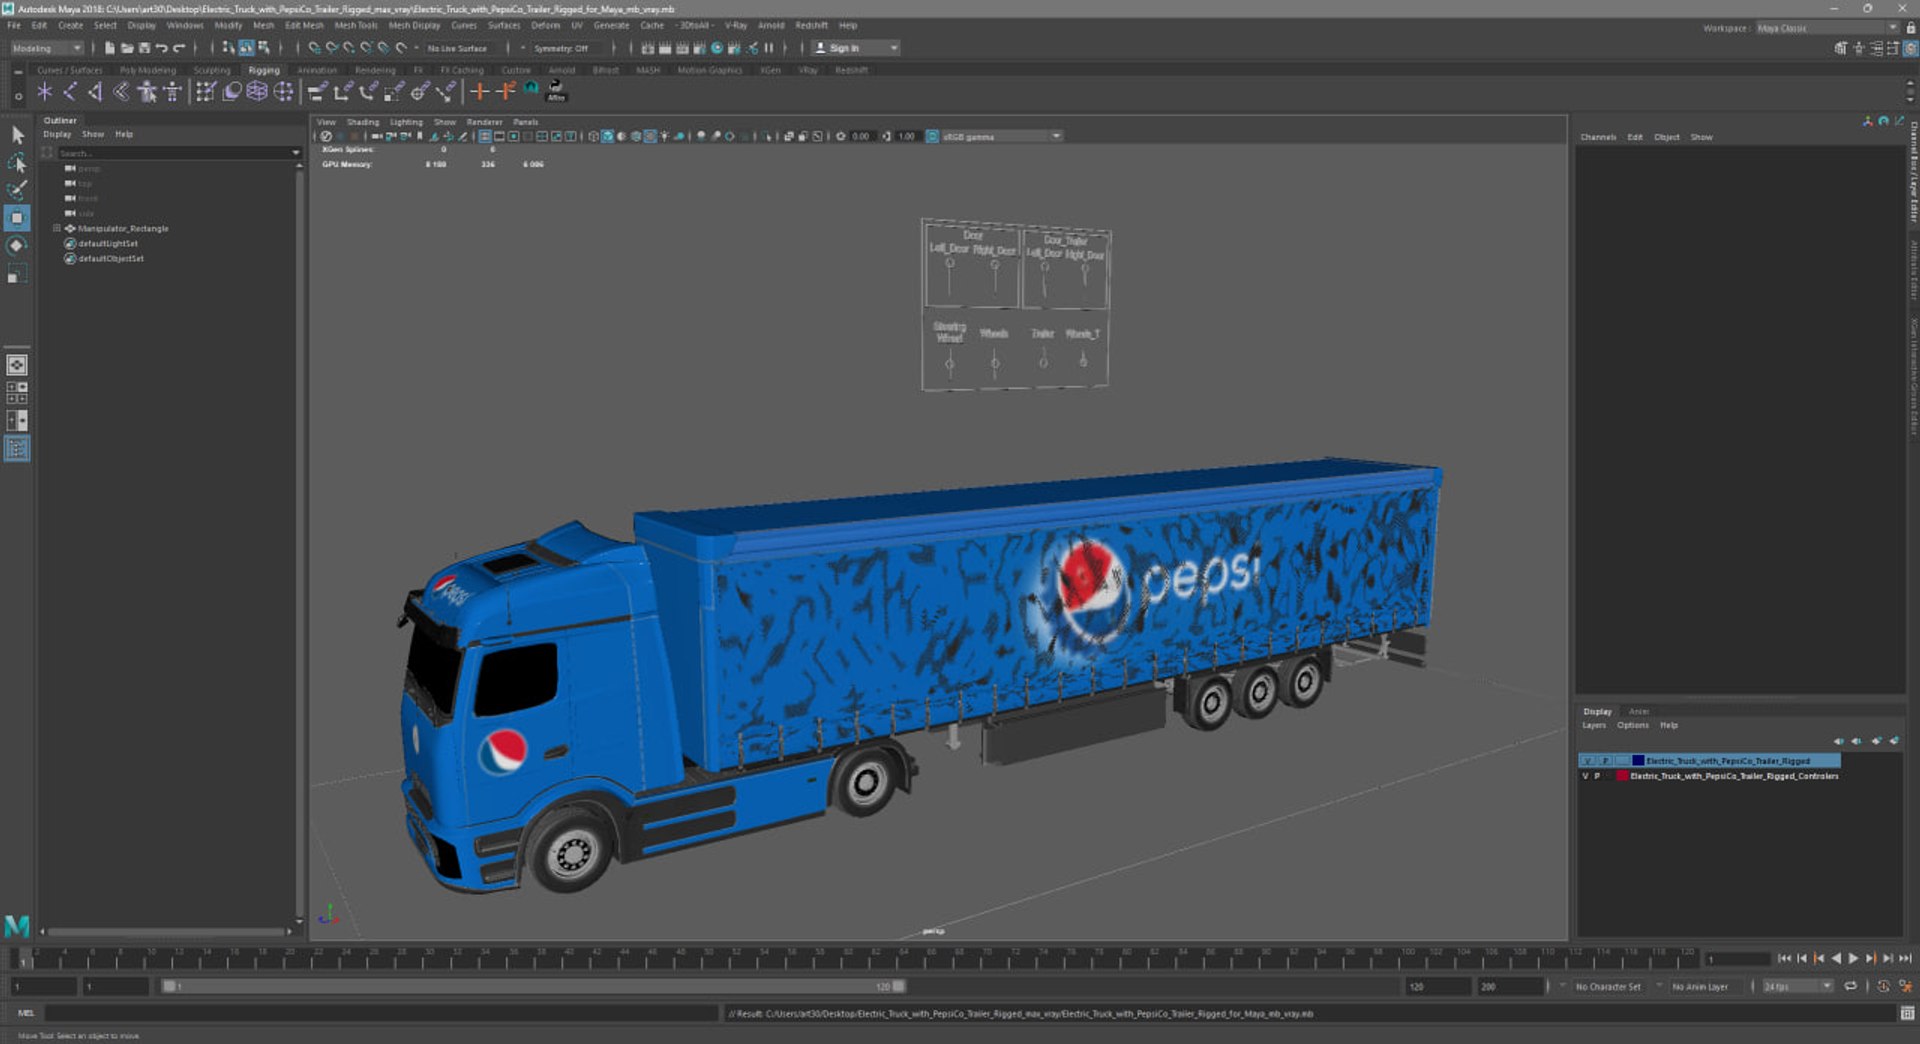
Task: Click the Create Joints shelf icon
Action: (x=70, y=92)
